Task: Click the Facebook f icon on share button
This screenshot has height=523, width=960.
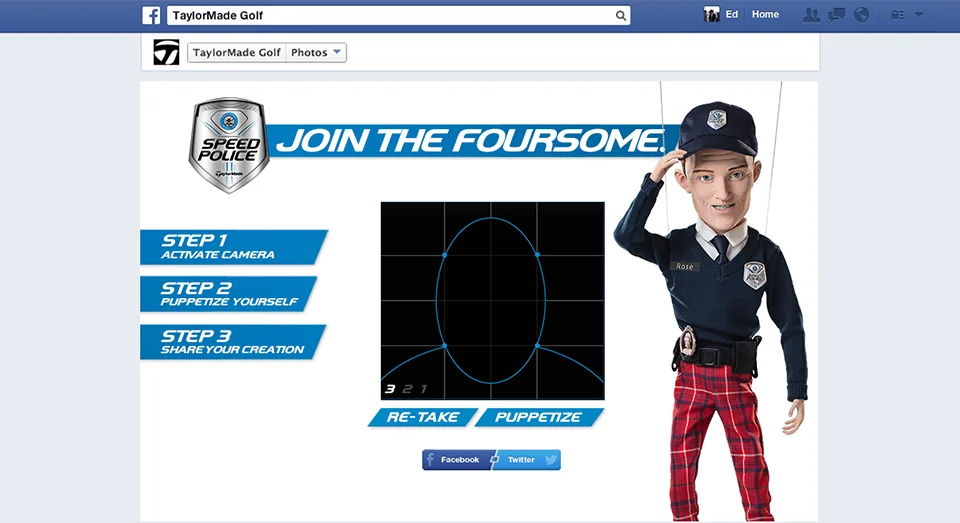Action: [x=430, y=459]
